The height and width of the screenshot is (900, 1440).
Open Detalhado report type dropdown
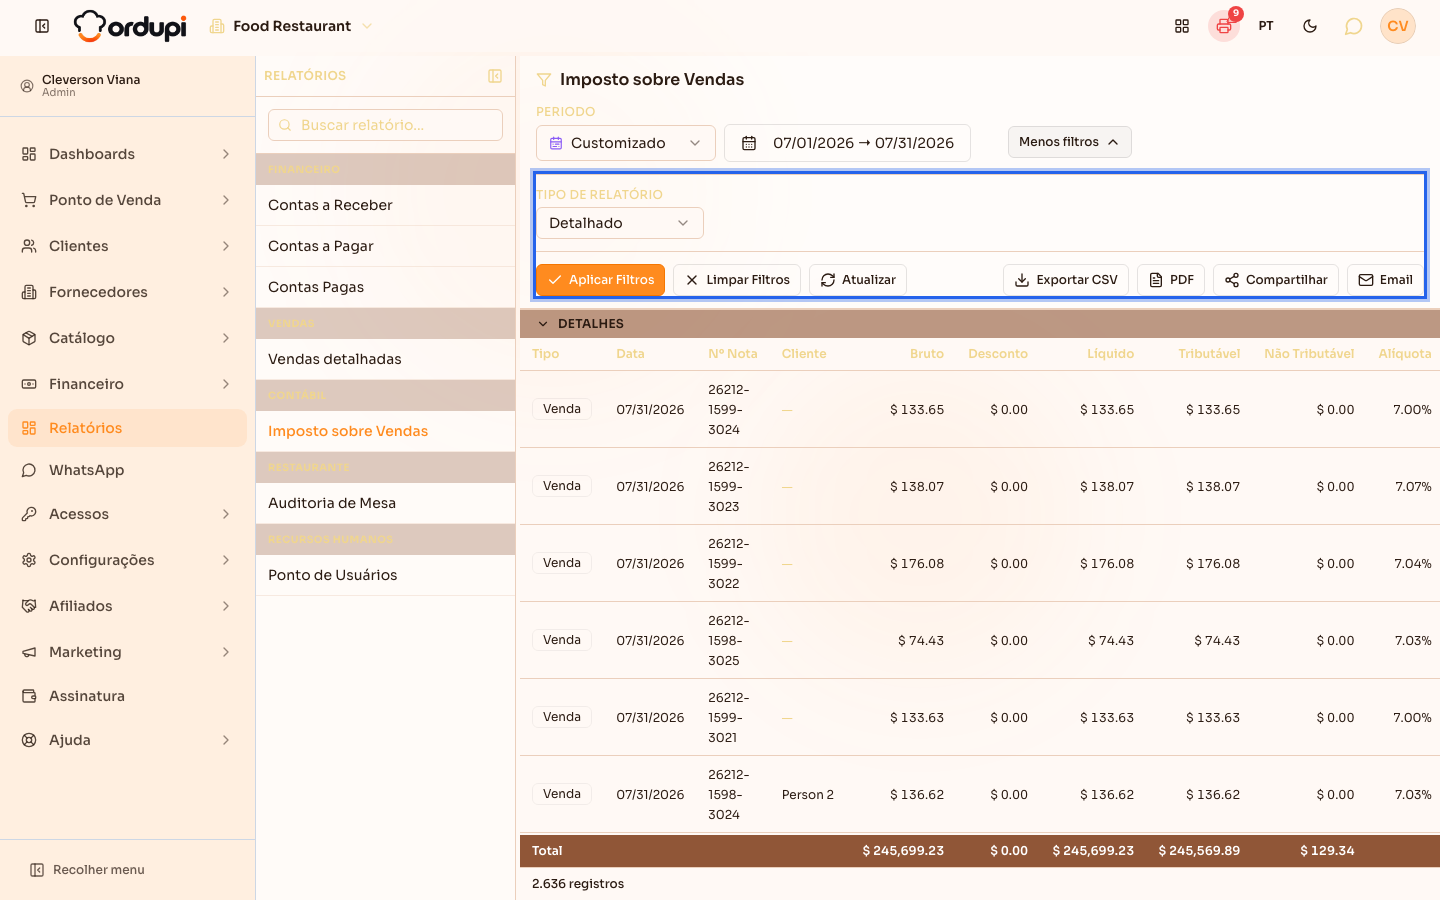click(620, 223)
